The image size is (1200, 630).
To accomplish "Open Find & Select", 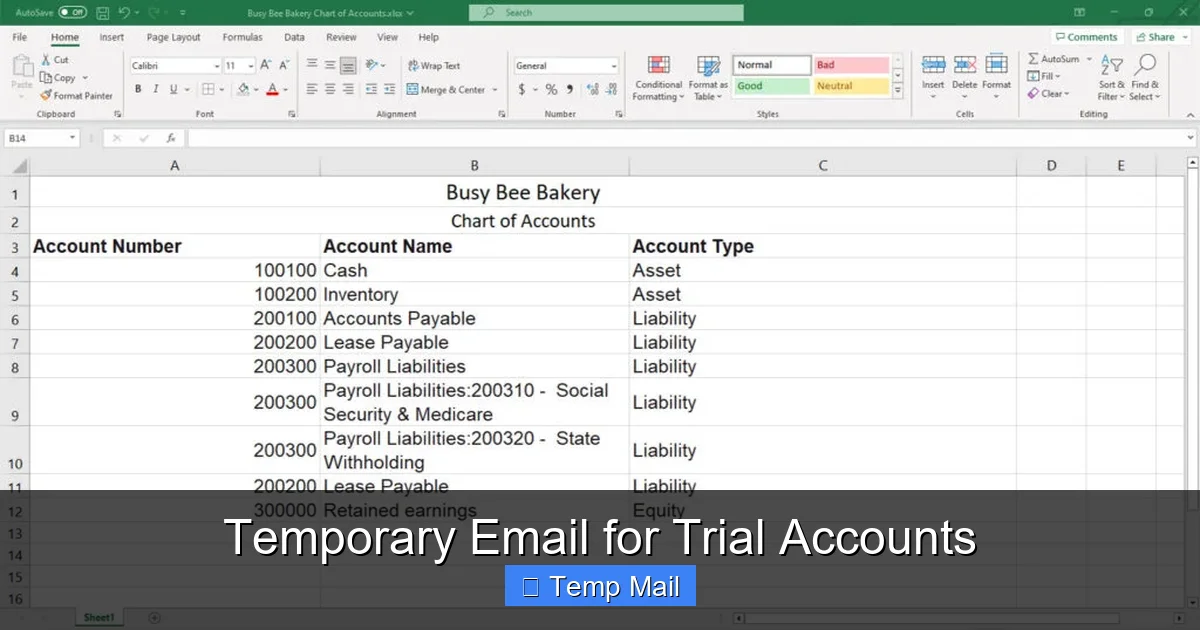I will (1146, 78).
